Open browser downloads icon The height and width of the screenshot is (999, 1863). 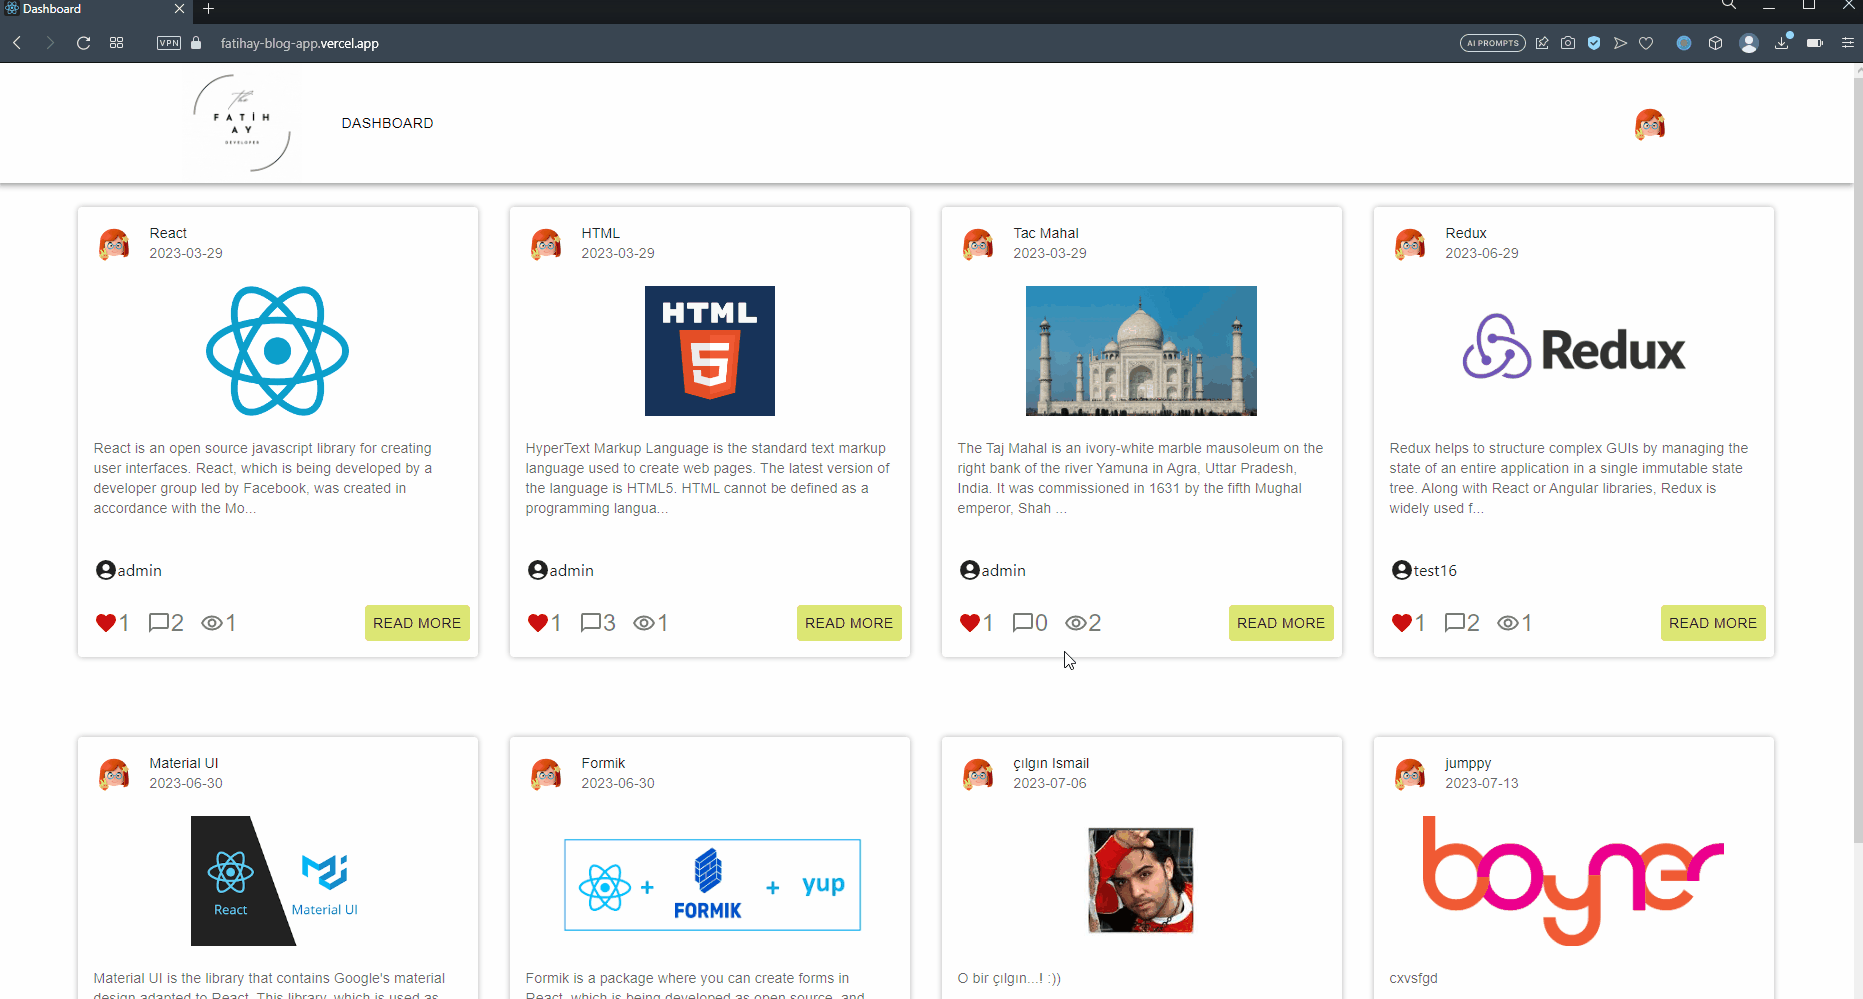1782,43
